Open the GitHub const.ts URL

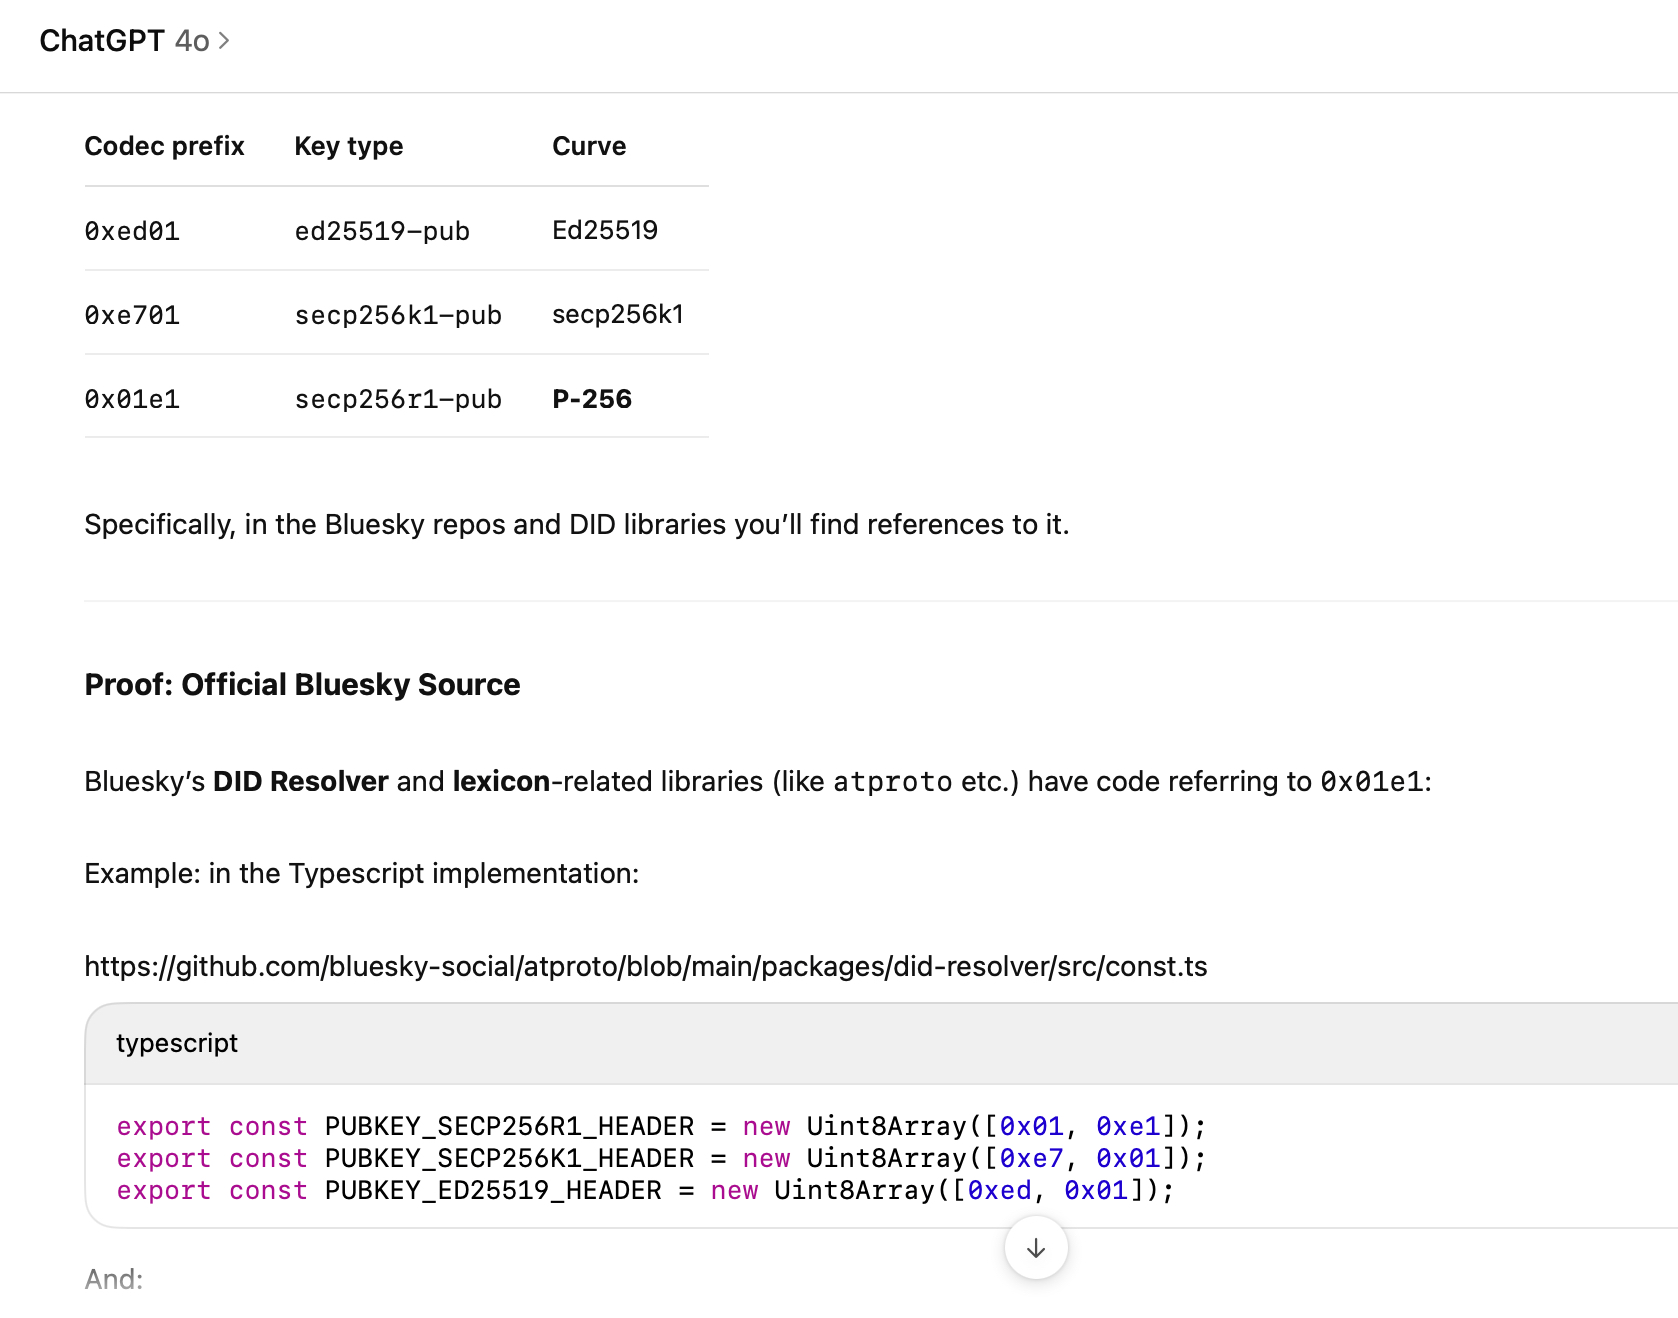[x=645, y=966]
